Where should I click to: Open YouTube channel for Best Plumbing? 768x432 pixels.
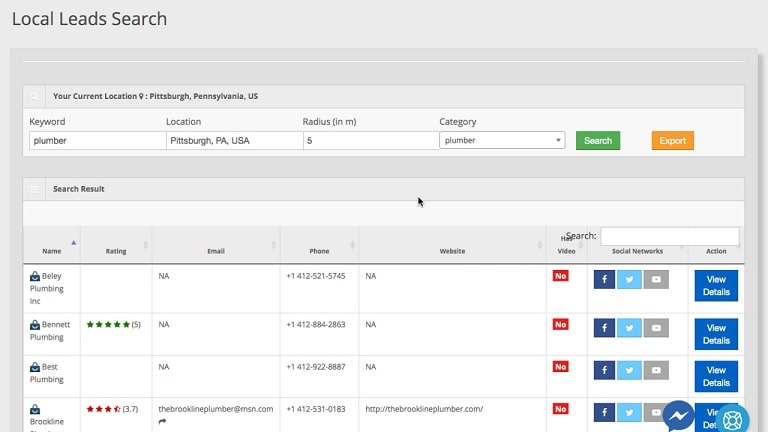point(656,371)
